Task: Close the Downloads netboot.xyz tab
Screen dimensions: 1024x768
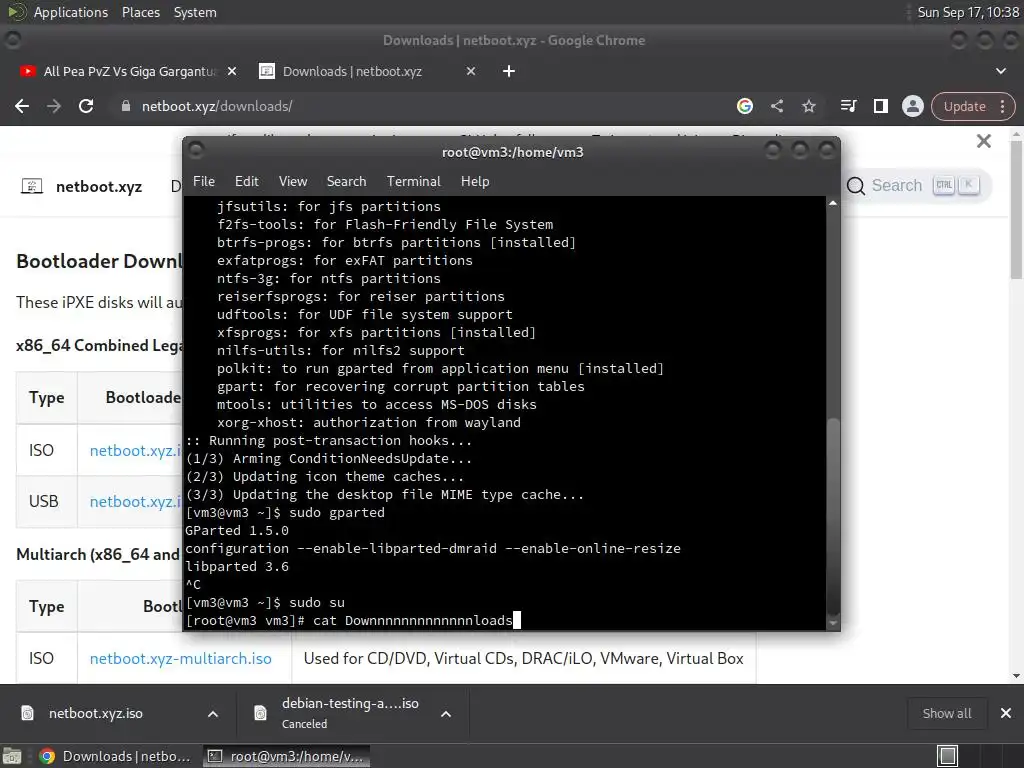Action: coord(471,71)
